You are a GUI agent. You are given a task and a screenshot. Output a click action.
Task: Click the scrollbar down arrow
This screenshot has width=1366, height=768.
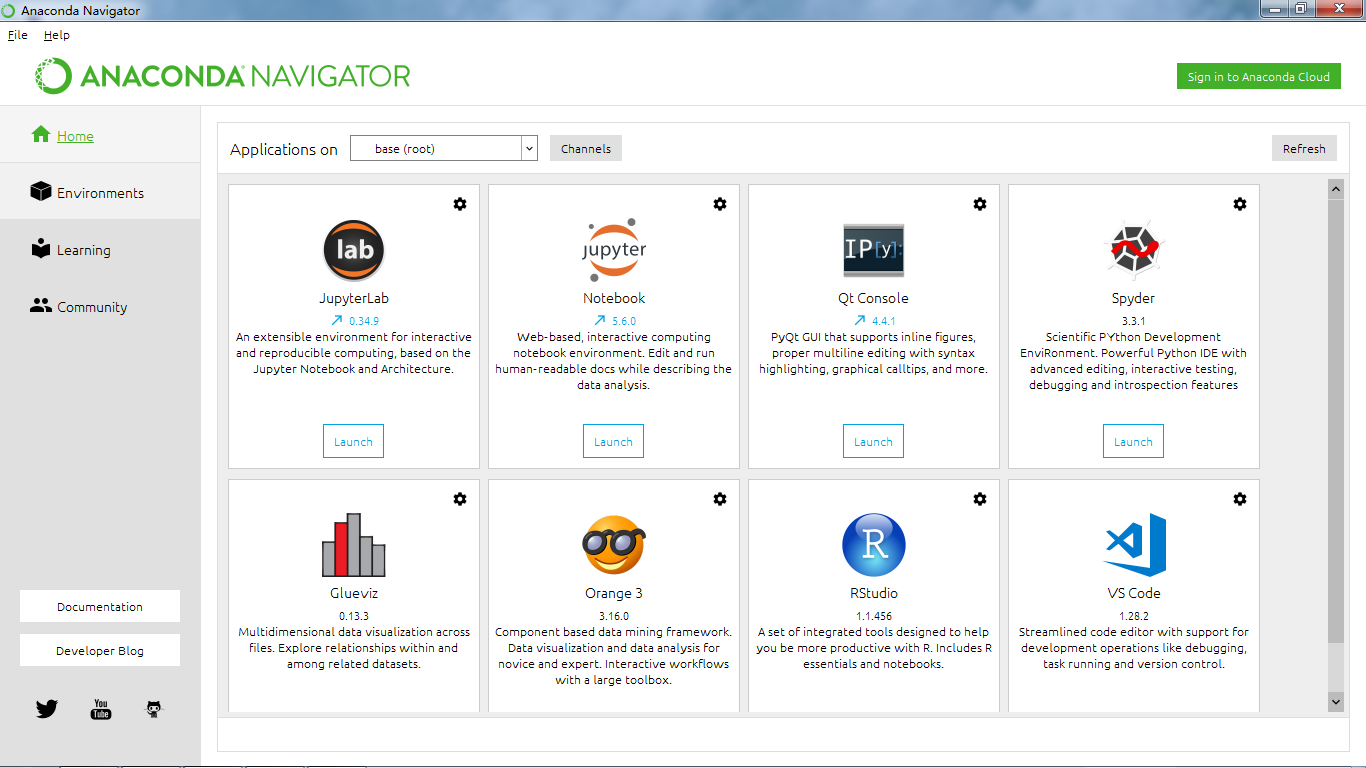[1335, 702]
